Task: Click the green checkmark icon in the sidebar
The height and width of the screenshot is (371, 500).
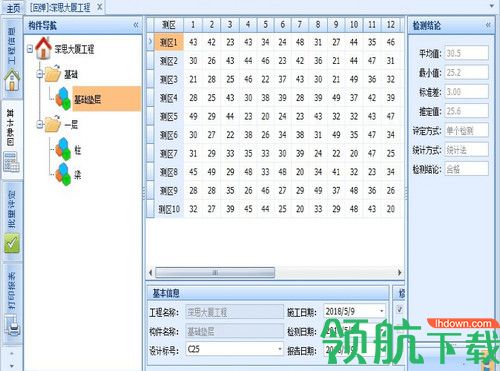Action: point(12,243)
